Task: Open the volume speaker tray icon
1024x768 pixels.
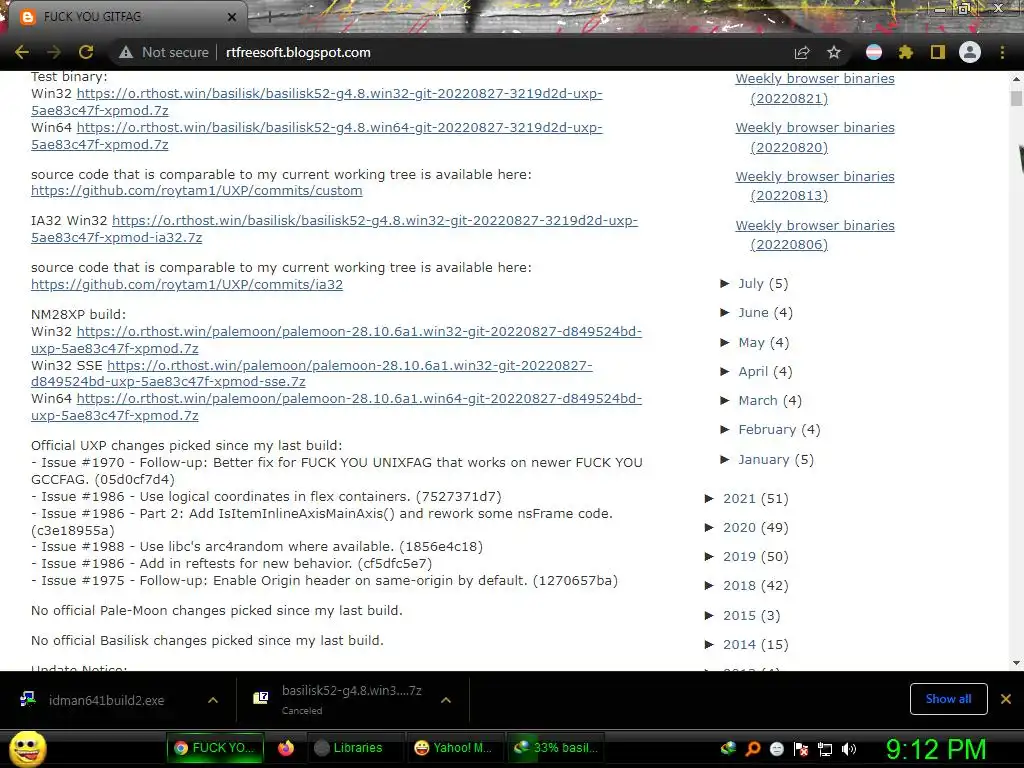Action: click(849, 749)
